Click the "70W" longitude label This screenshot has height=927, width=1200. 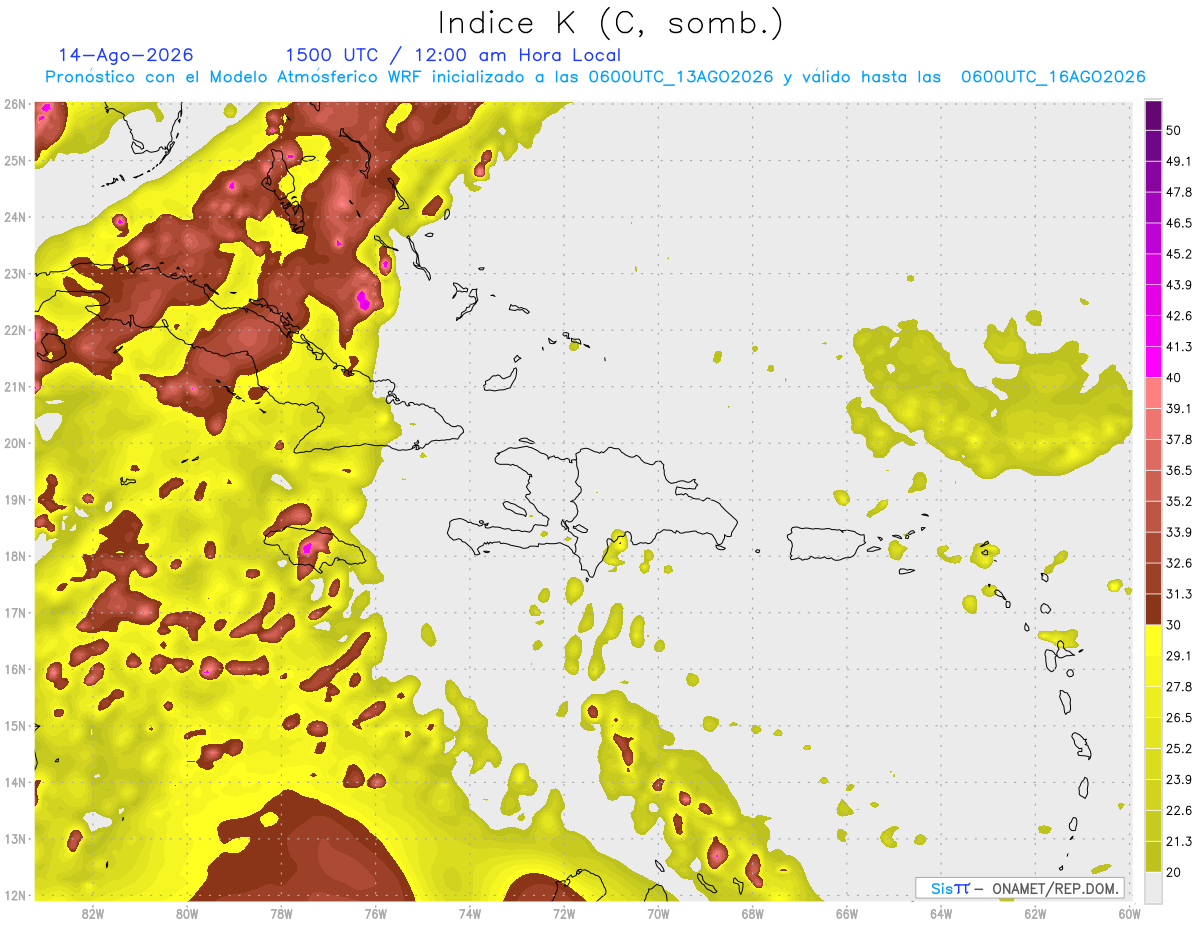pos(658,914)
